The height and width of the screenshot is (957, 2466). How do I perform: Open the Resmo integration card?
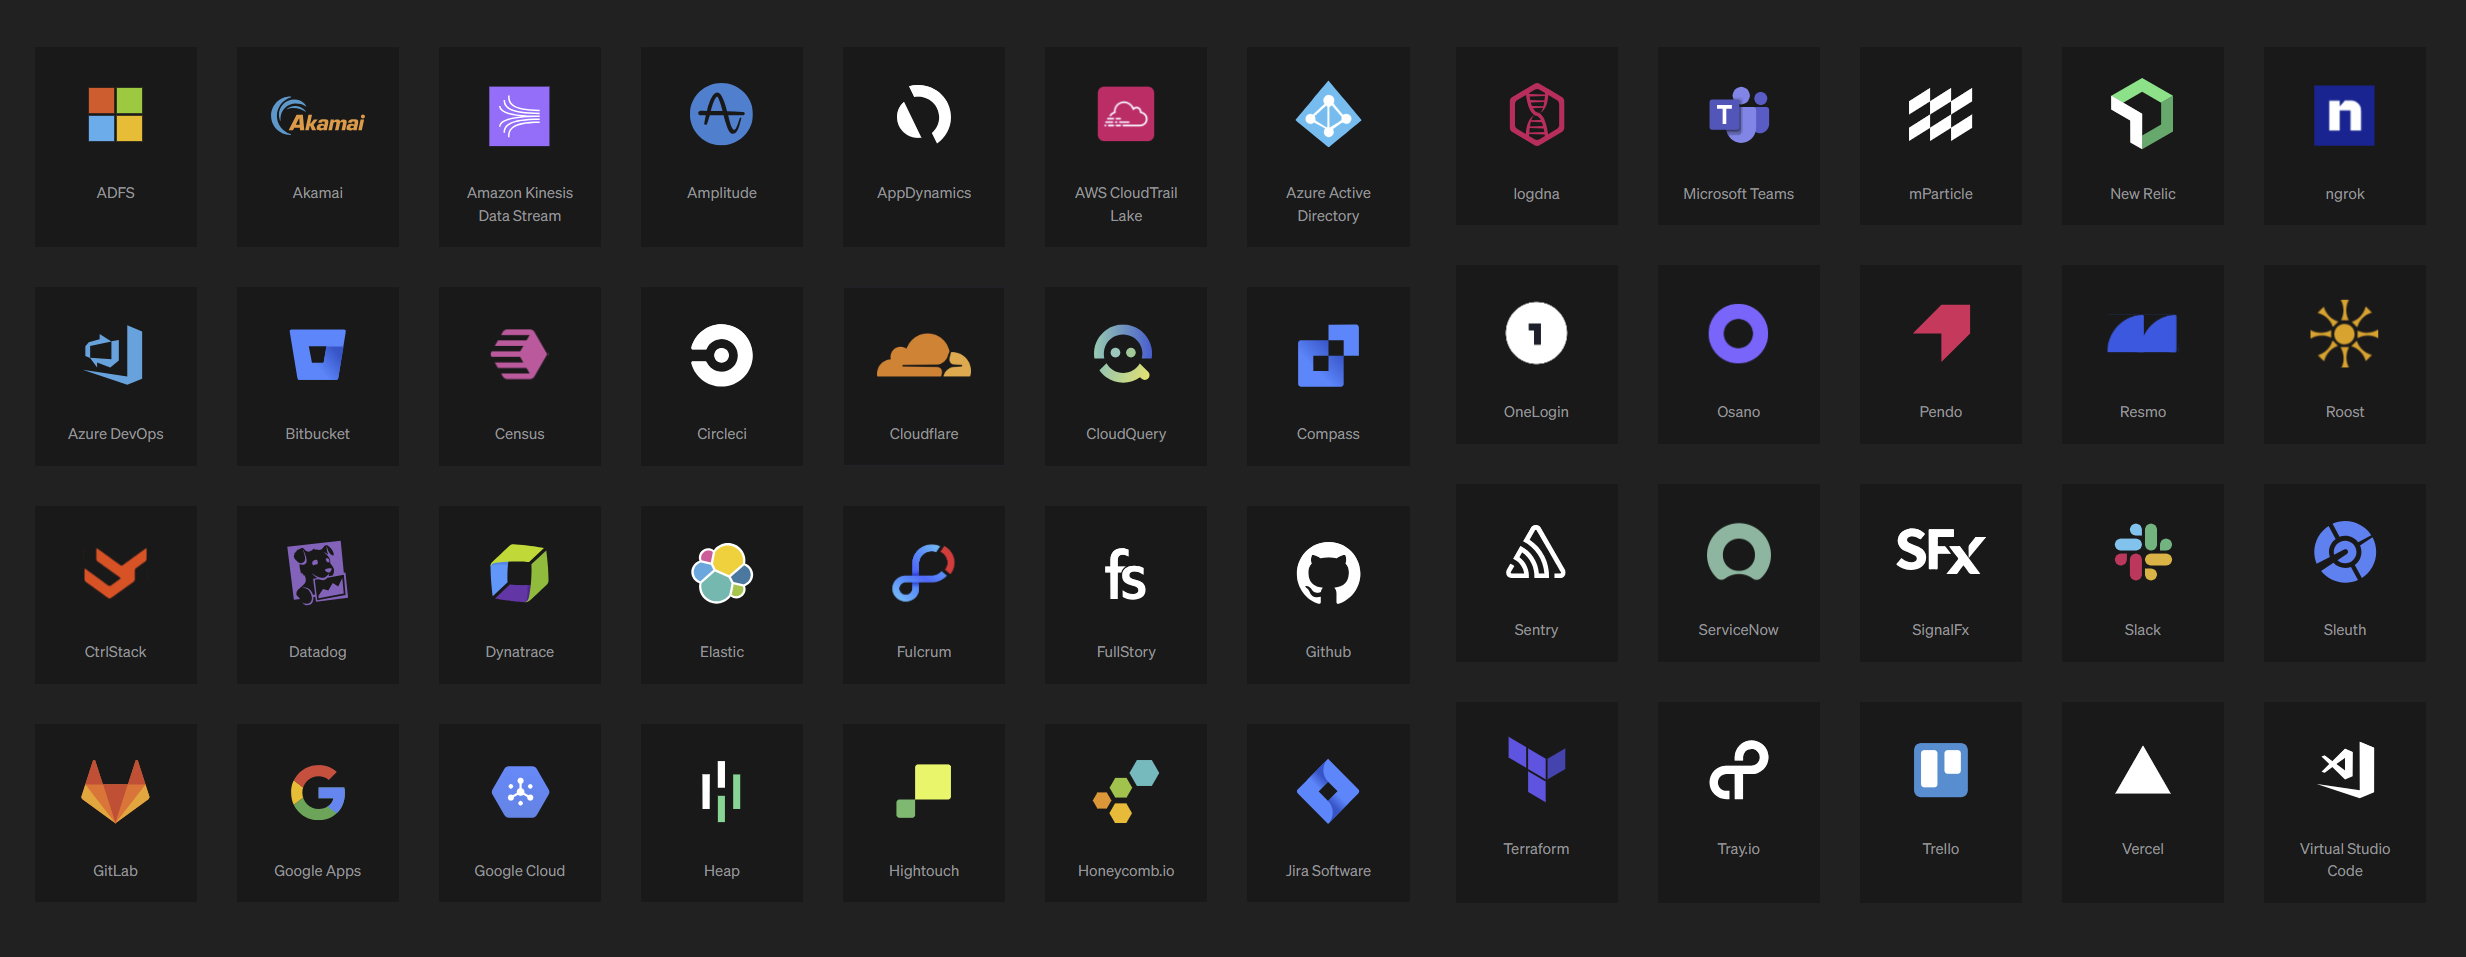[2143, 354]
